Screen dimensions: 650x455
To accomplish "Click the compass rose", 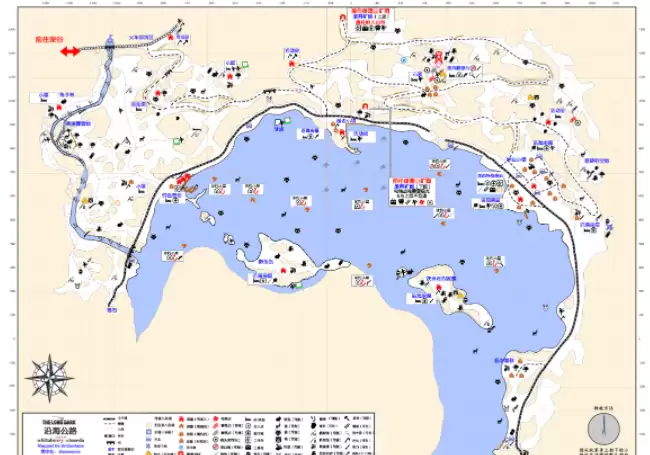I will (x=46, y=379).
